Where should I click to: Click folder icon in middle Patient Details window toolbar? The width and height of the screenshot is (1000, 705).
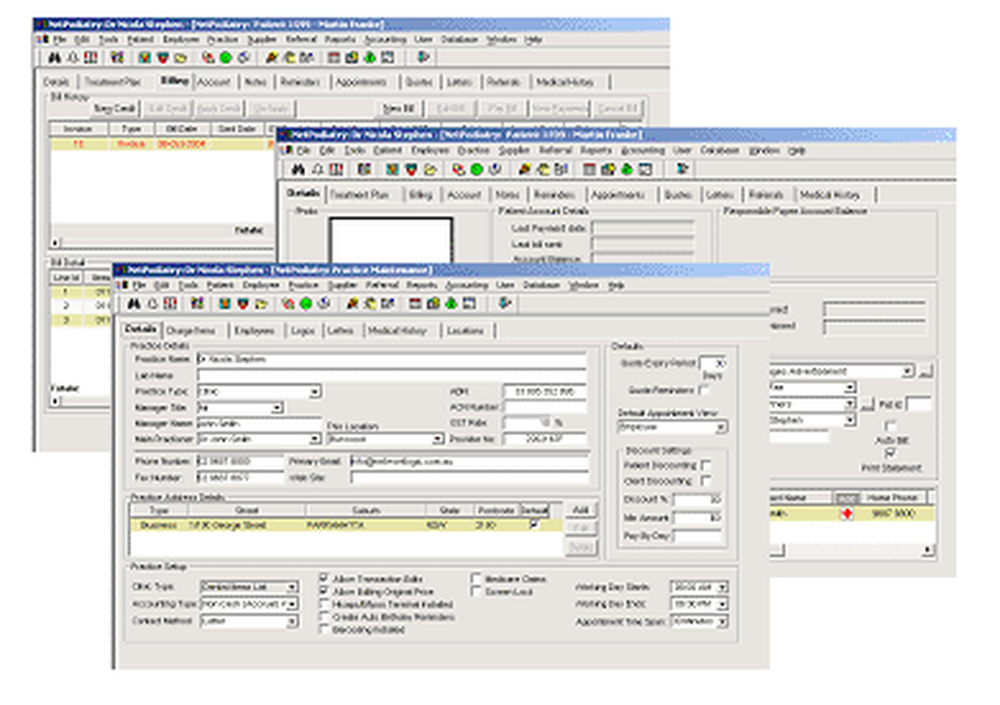click(x=430, y=170)
